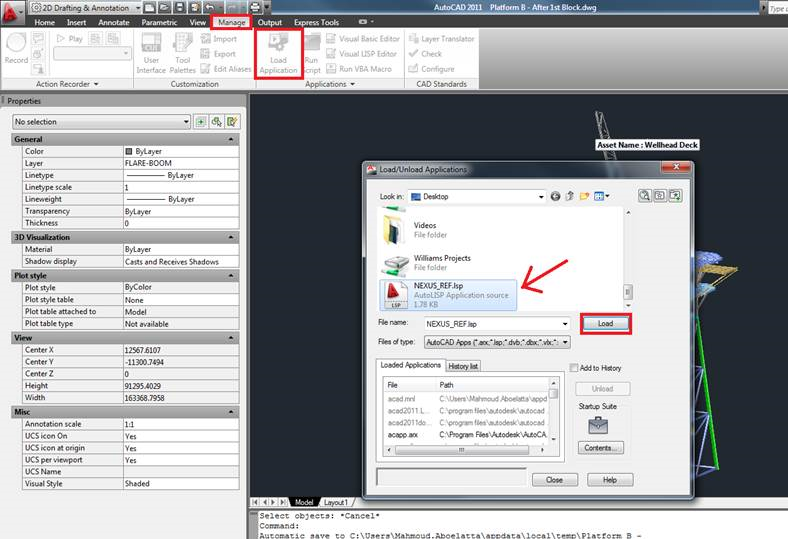Open the No selection dropdown

click(185, 121)
